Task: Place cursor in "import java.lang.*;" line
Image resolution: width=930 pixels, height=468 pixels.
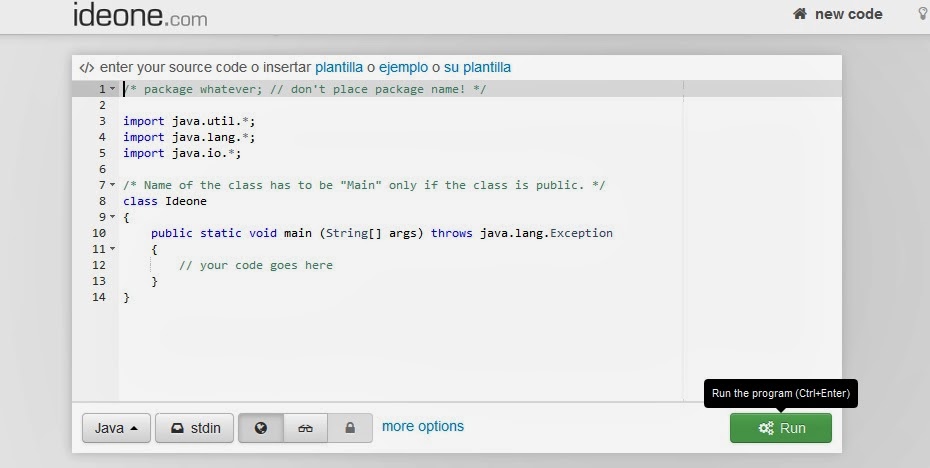Action: 189,137
